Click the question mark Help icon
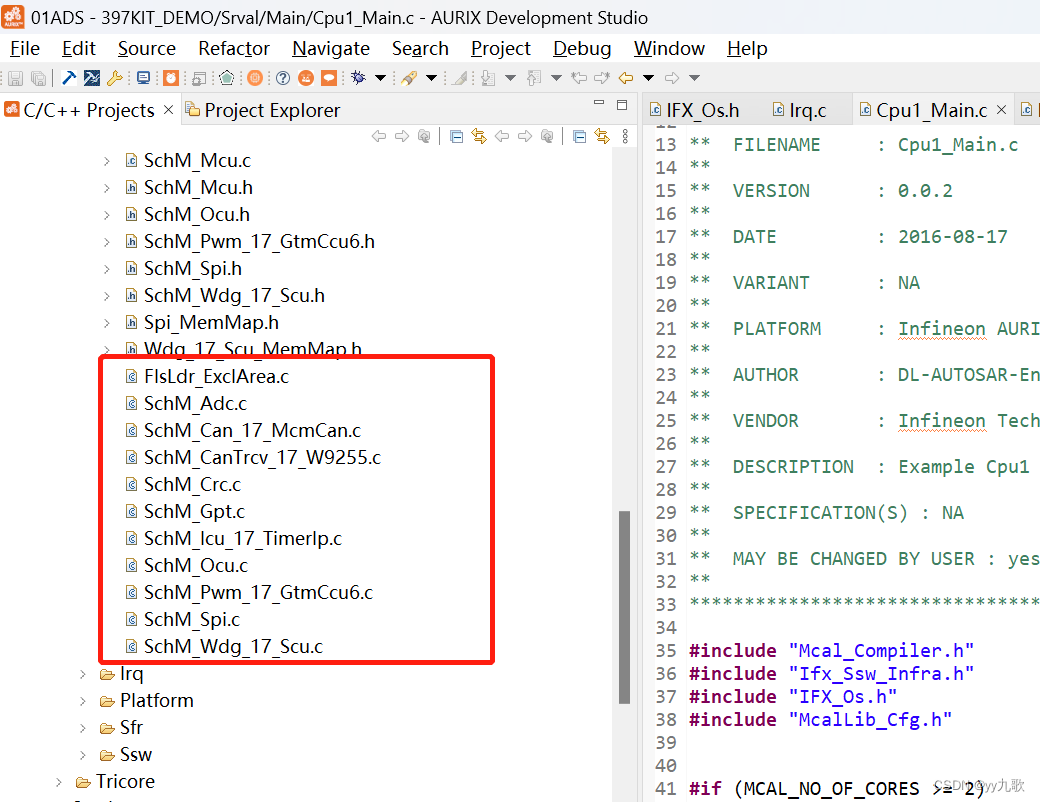 (283, 78)
